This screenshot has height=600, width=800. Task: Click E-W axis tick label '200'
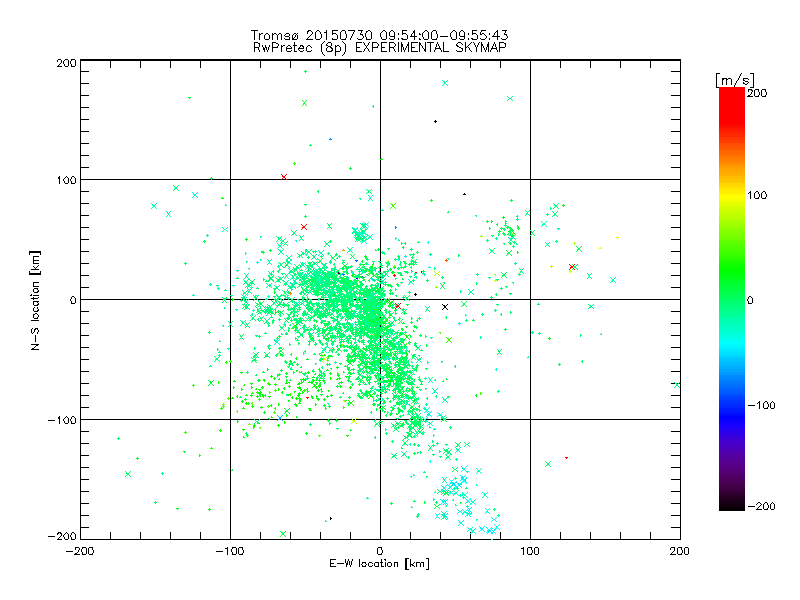(680, 551)
